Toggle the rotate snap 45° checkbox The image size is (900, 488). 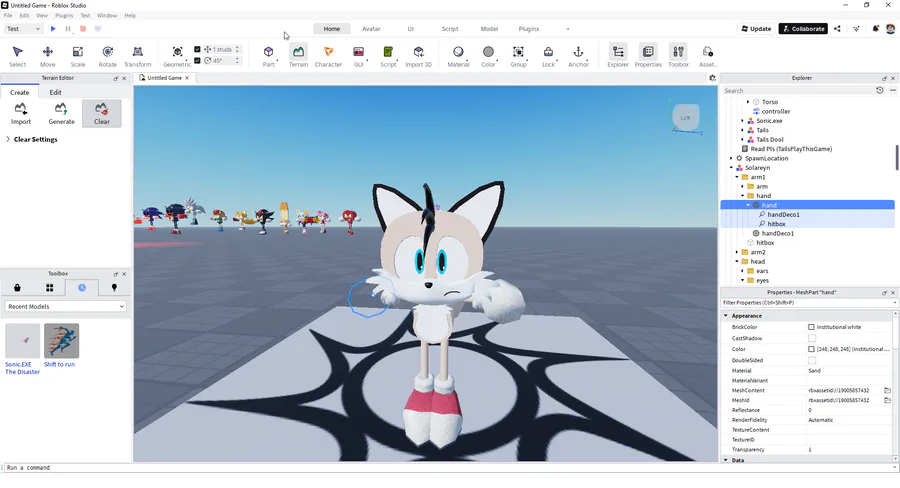pyautogui.click(x=197, y=60)
